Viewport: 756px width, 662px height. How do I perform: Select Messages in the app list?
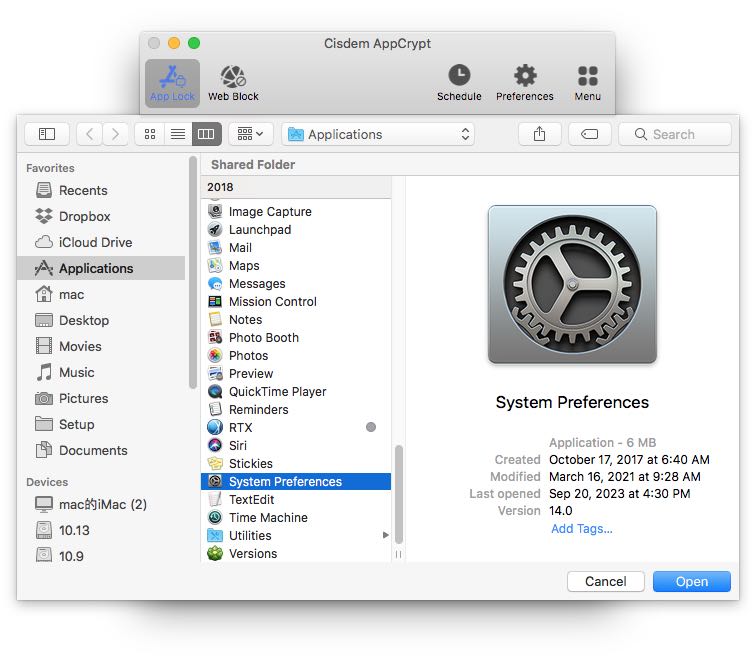tap(296, 284)
